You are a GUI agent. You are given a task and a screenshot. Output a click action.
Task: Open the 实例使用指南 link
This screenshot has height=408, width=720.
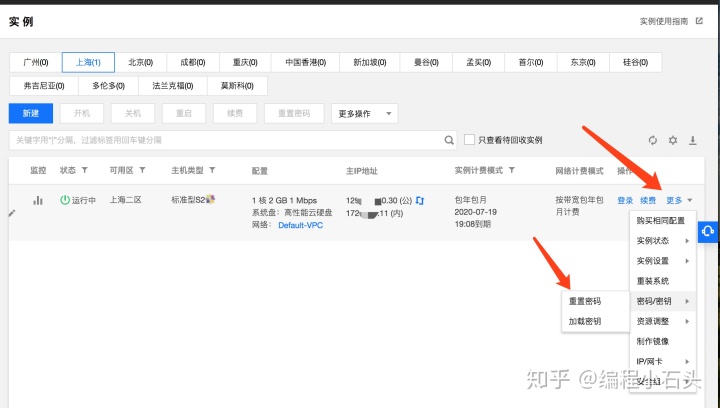pyautogui.click(x=664, y=21)
